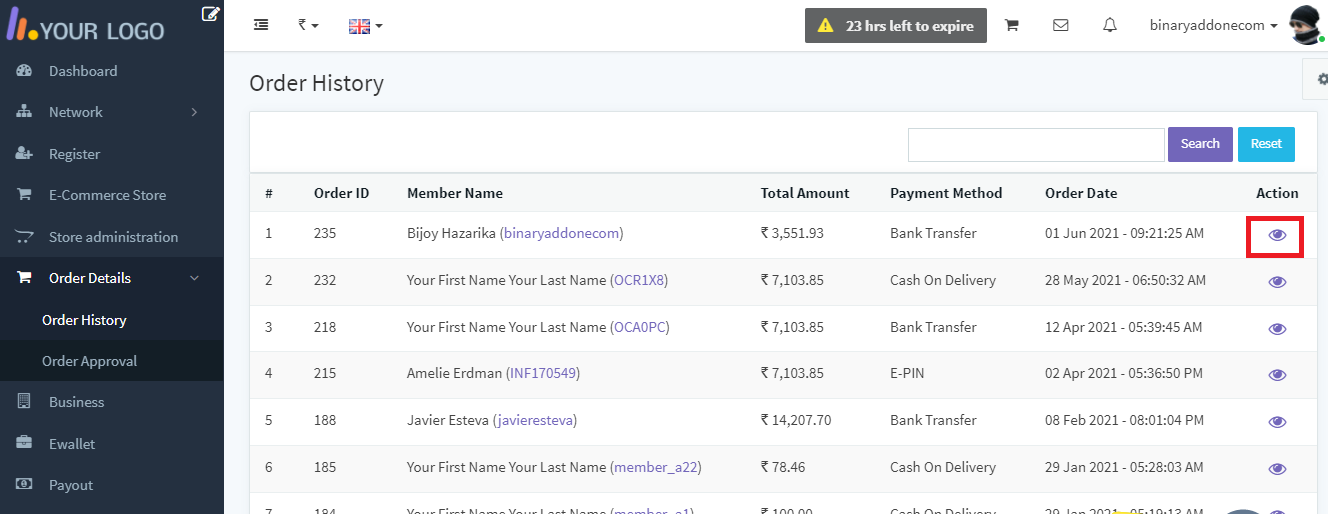Open the UK flag language dropdown

(365, 26)
